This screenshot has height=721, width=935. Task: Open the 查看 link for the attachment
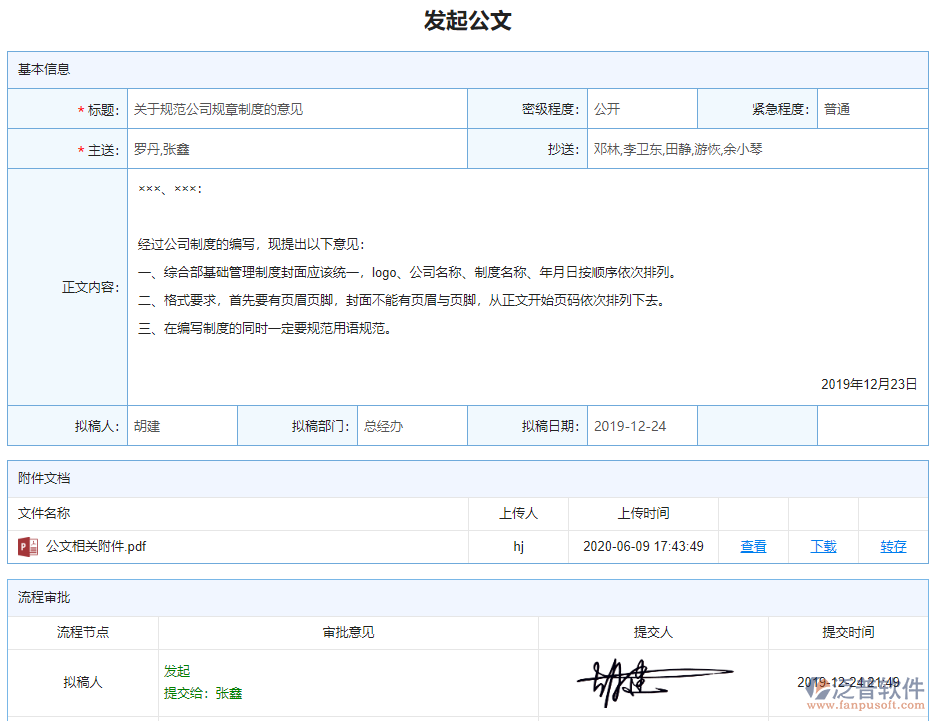pos(752,546)
